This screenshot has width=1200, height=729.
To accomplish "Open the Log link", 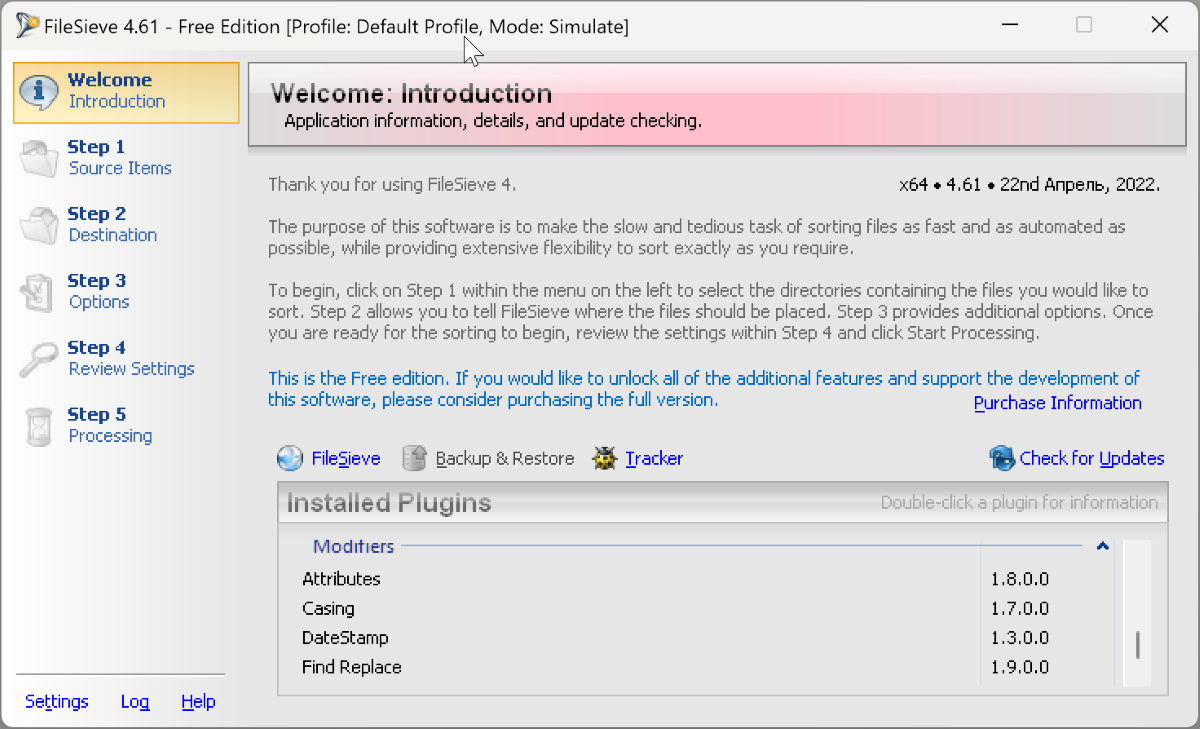I will pos(135,702).
